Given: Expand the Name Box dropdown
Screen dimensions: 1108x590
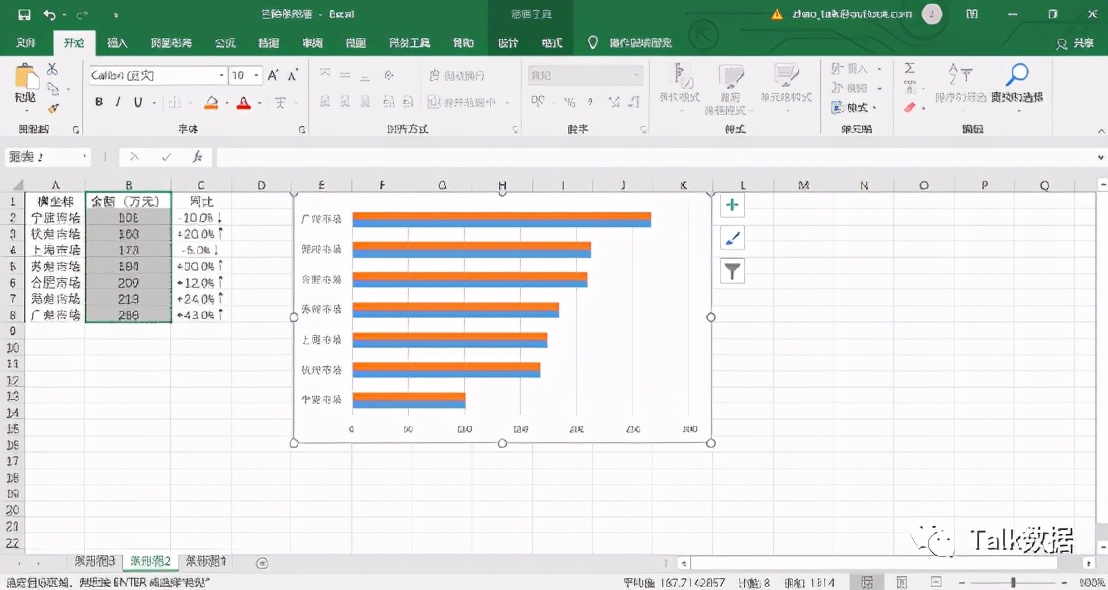Looking at the screenshot, I should [86, 157].
